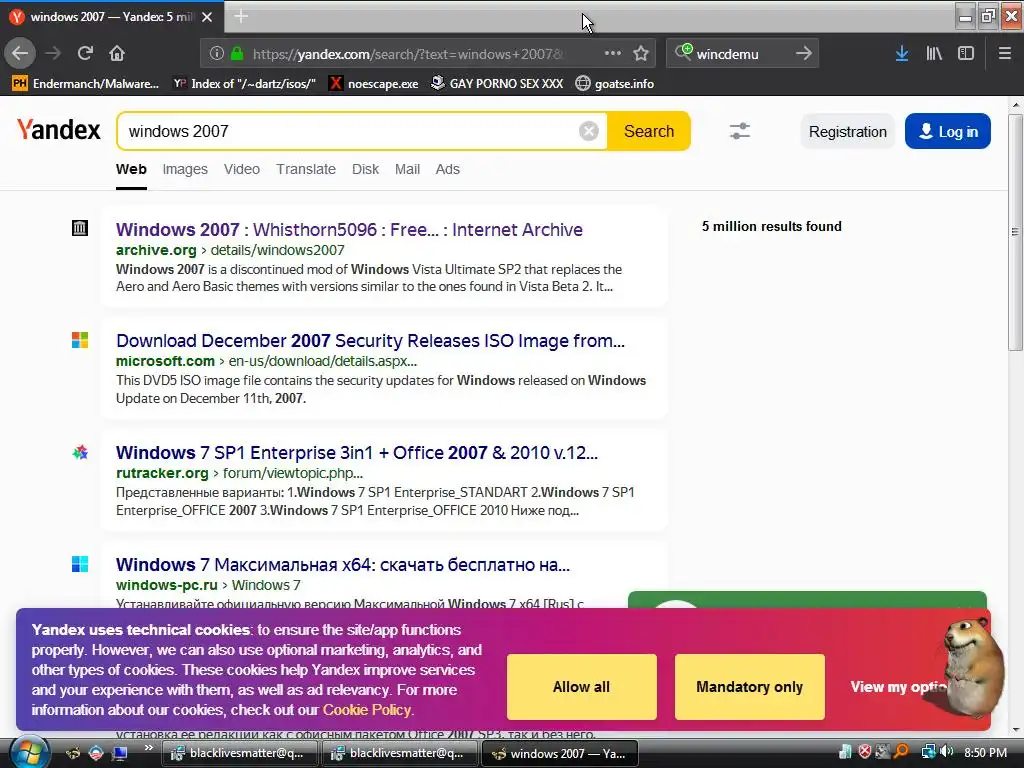Viewport: 1024px width, 768px height.
Task: Open the Mail tab
Action: click(407, 169)
